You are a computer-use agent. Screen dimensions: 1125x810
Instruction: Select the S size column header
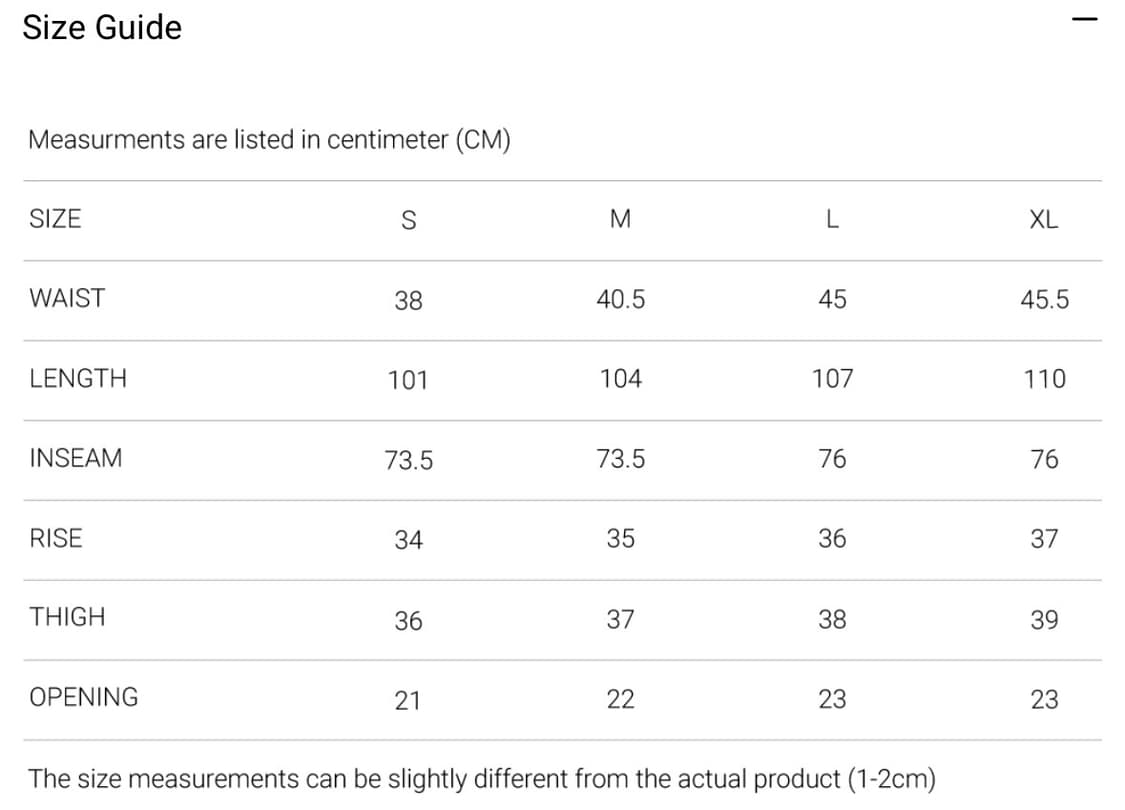pos(408,220)
